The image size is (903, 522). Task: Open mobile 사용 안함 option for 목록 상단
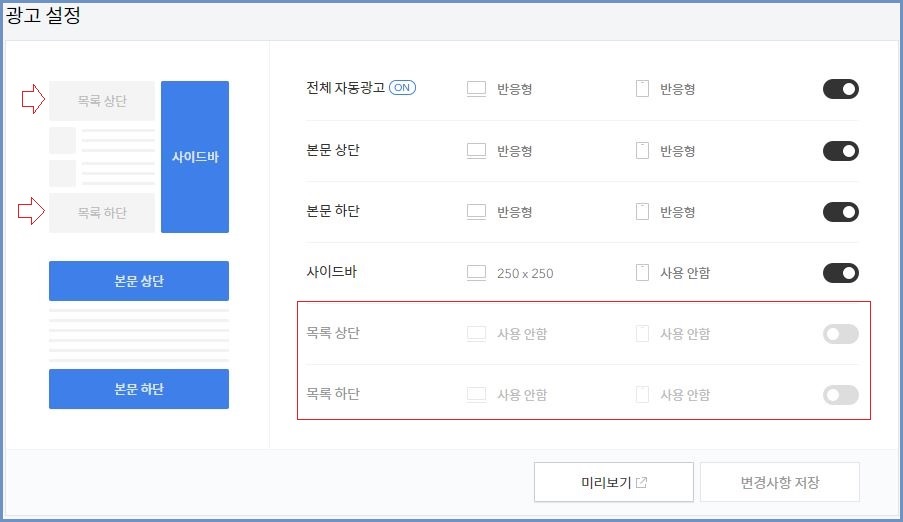pyautogui.click(x=685, y=334)
